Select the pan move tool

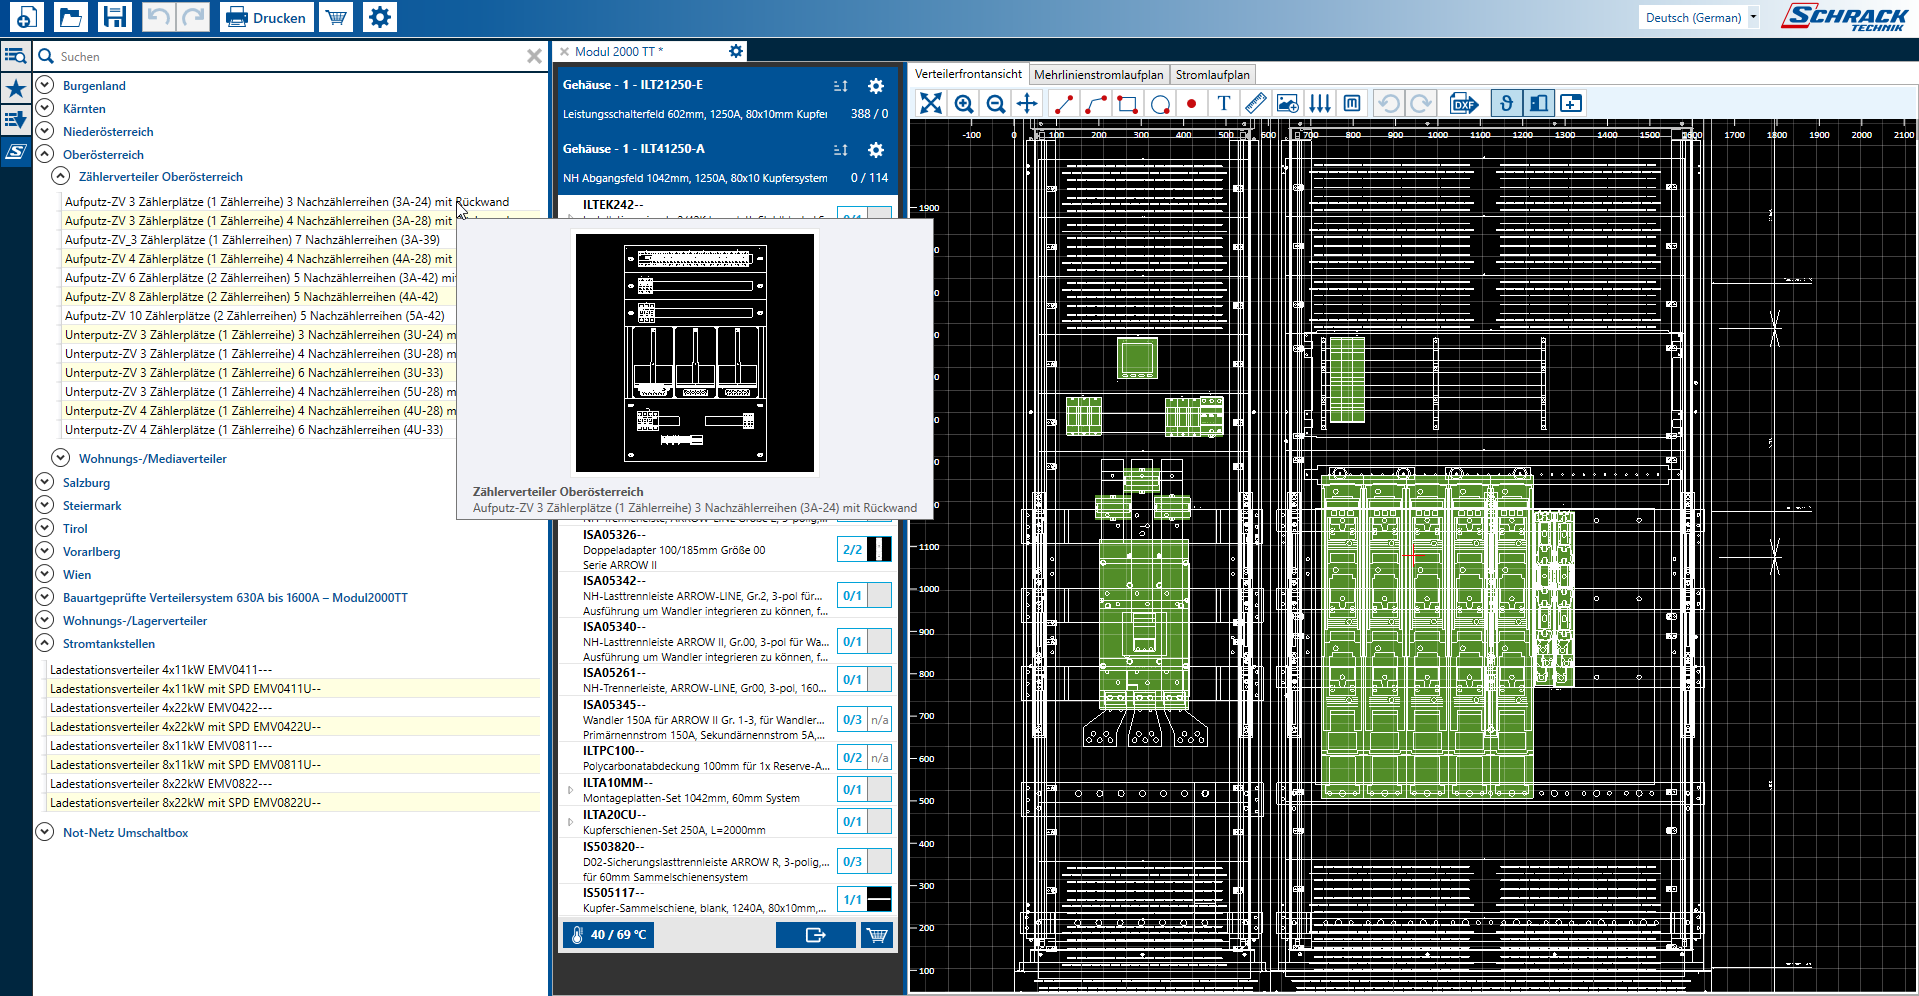(1027, 103)
